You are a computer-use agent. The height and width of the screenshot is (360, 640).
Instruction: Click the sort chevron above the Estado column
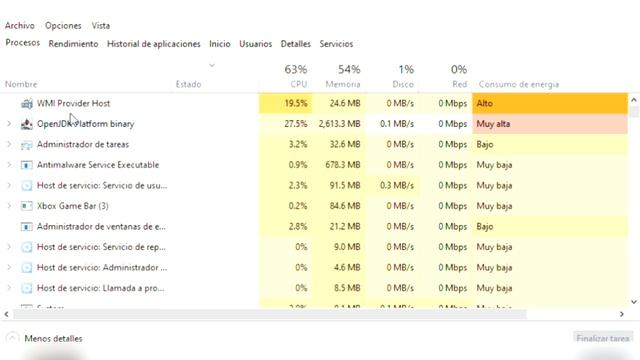tap(212, 65)
